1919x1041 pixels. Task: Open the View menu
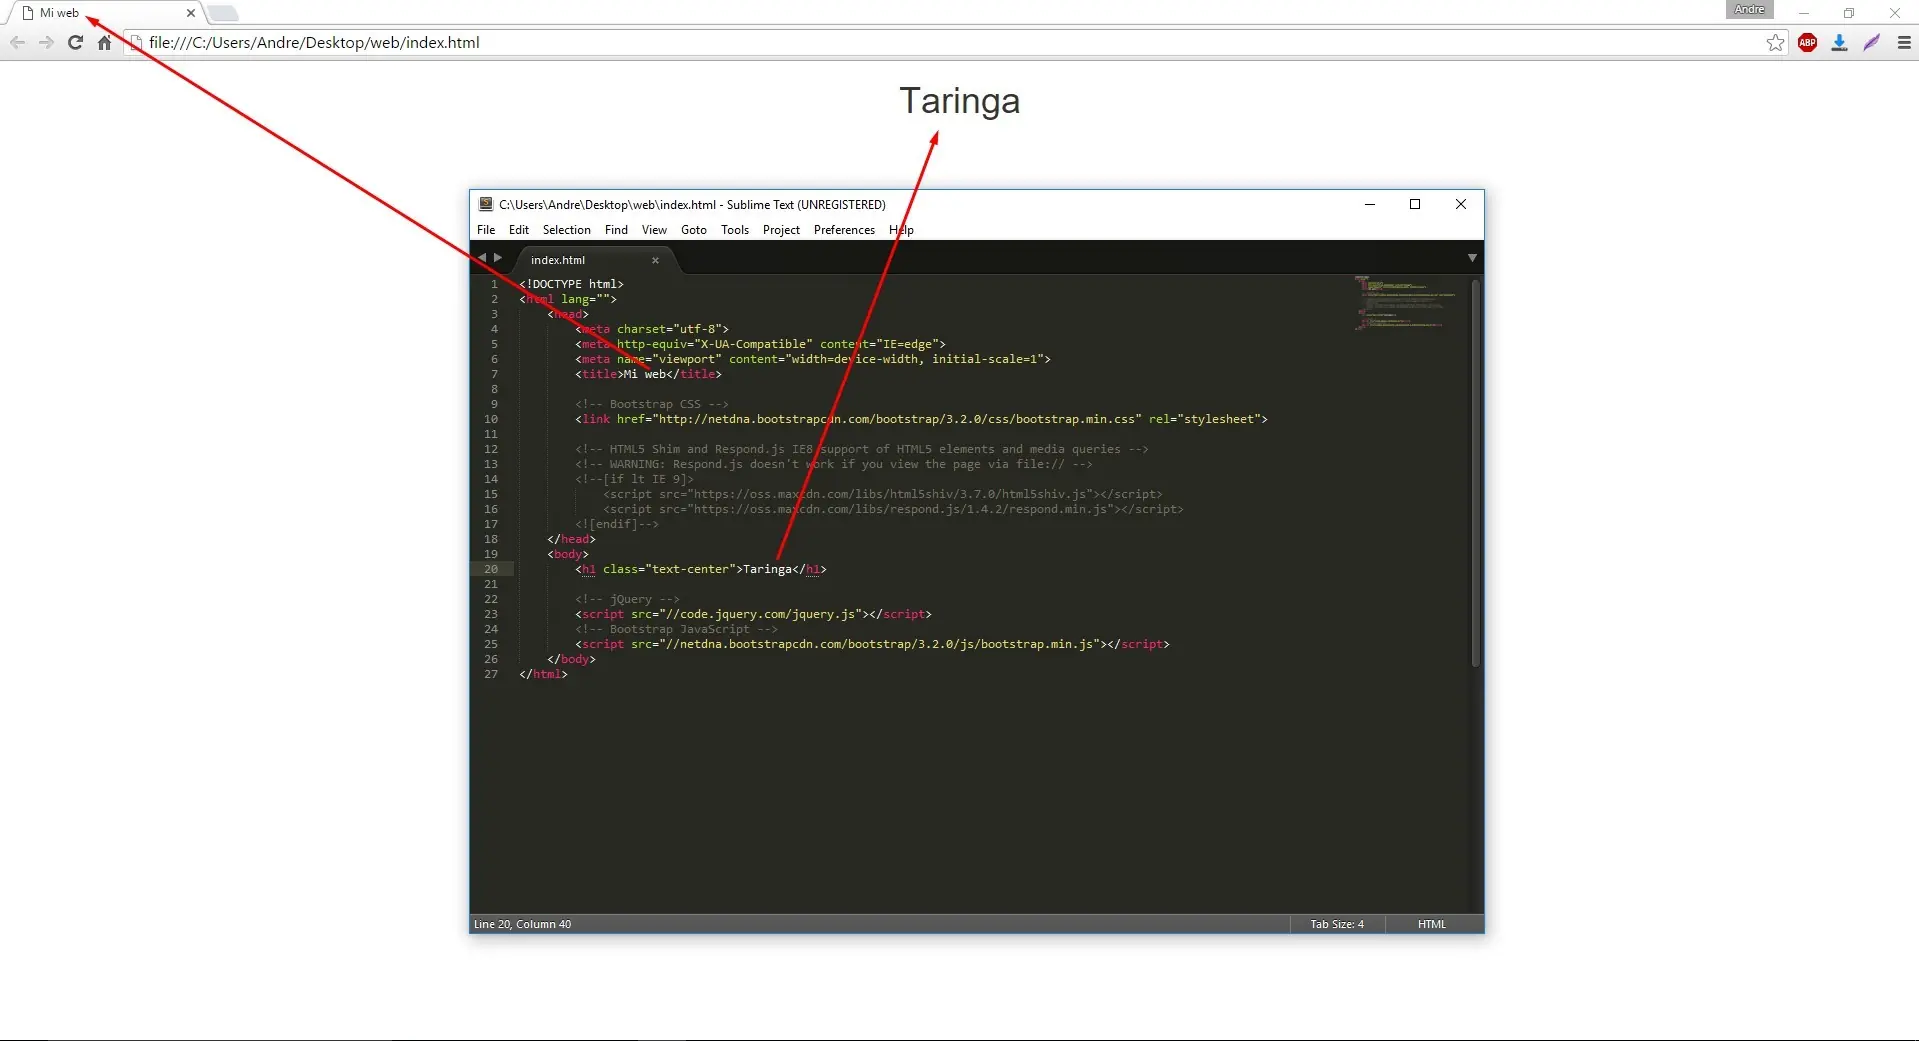[654, 230]
